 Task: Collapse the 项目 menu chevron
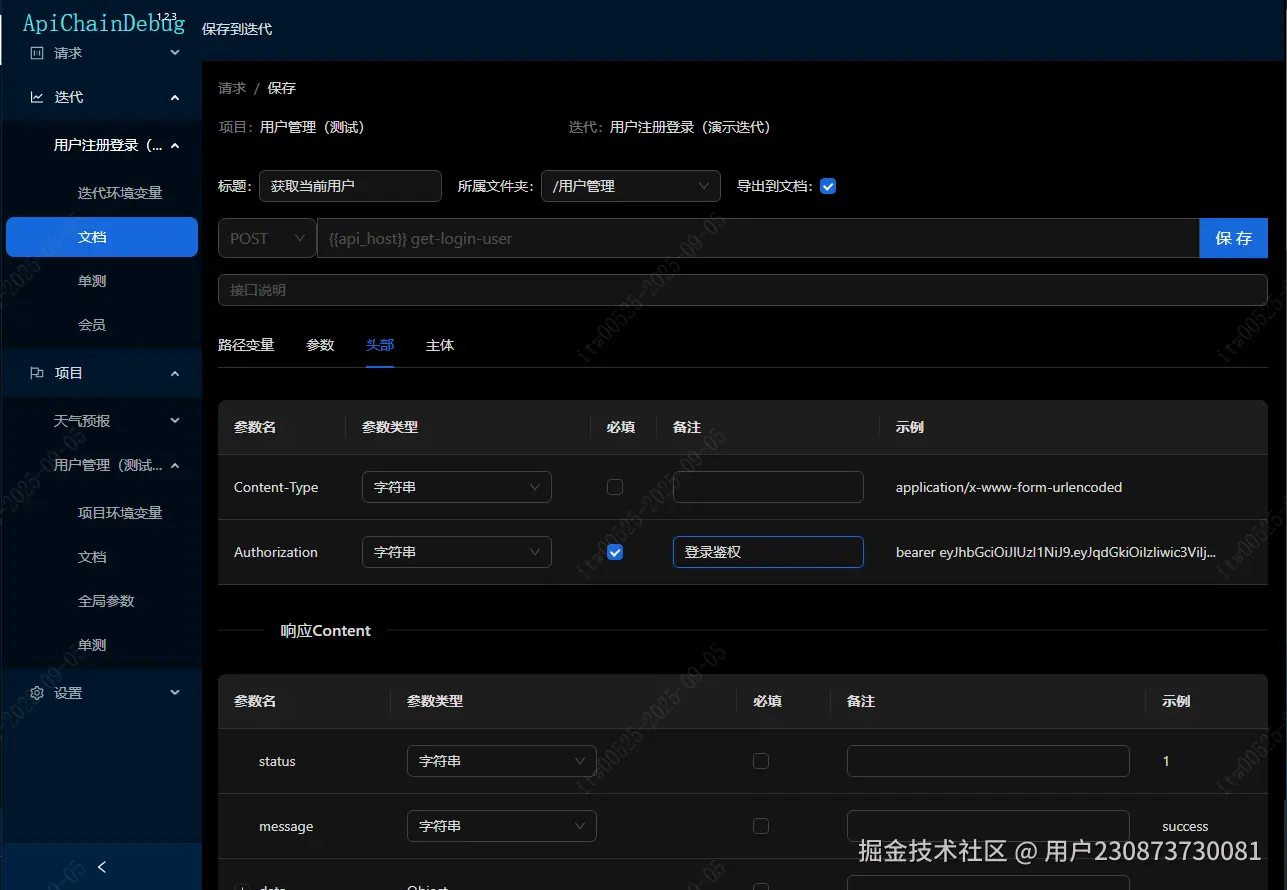click(175, 373)
